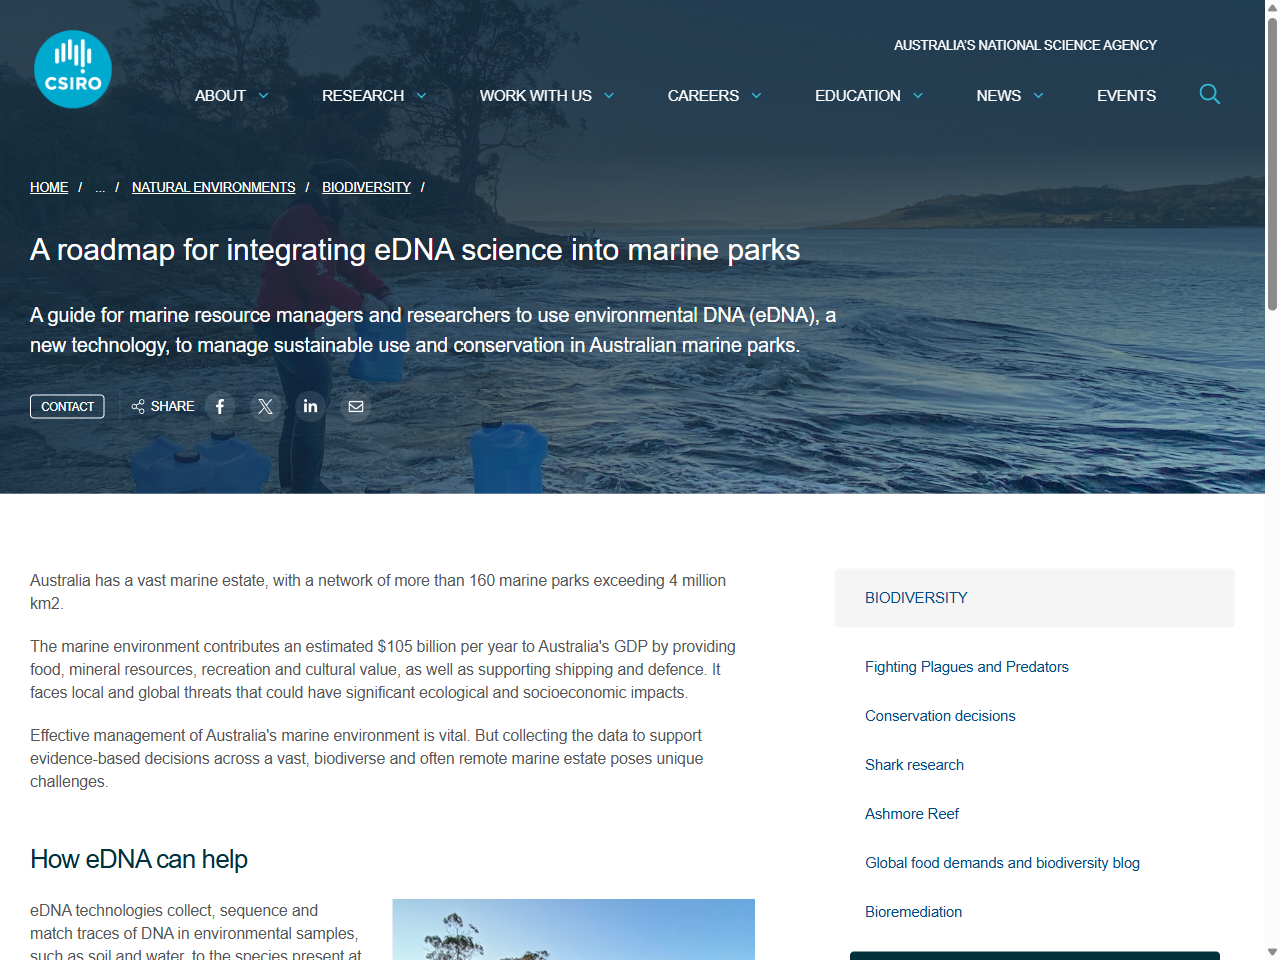Open the EDUCATION dropdown menu
The height and width of the screenshot is (960, 1280).
868,95
